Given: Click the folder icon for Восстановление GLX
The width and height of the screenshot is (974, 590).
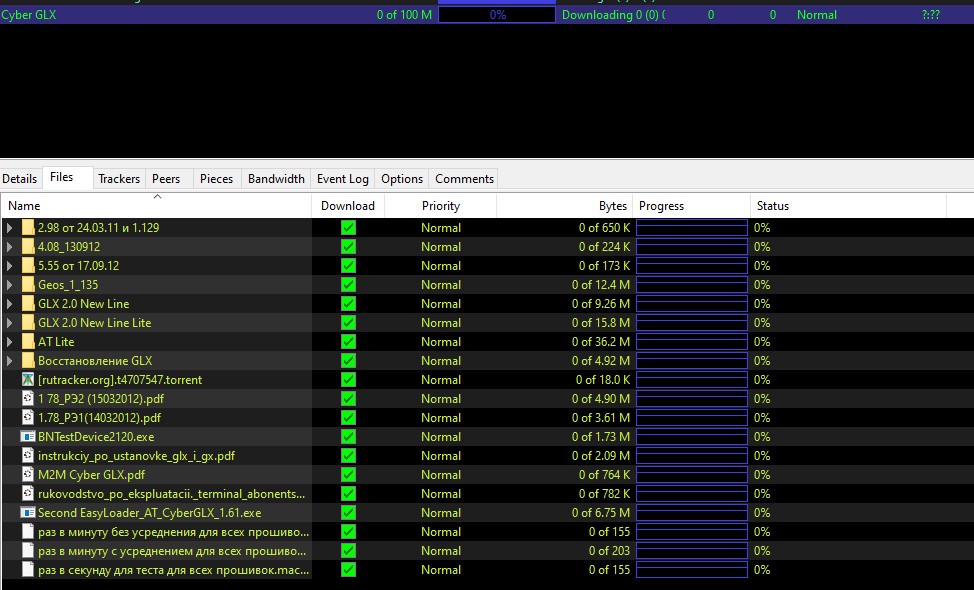Looking at the screenshot, I should coord(28,361).
